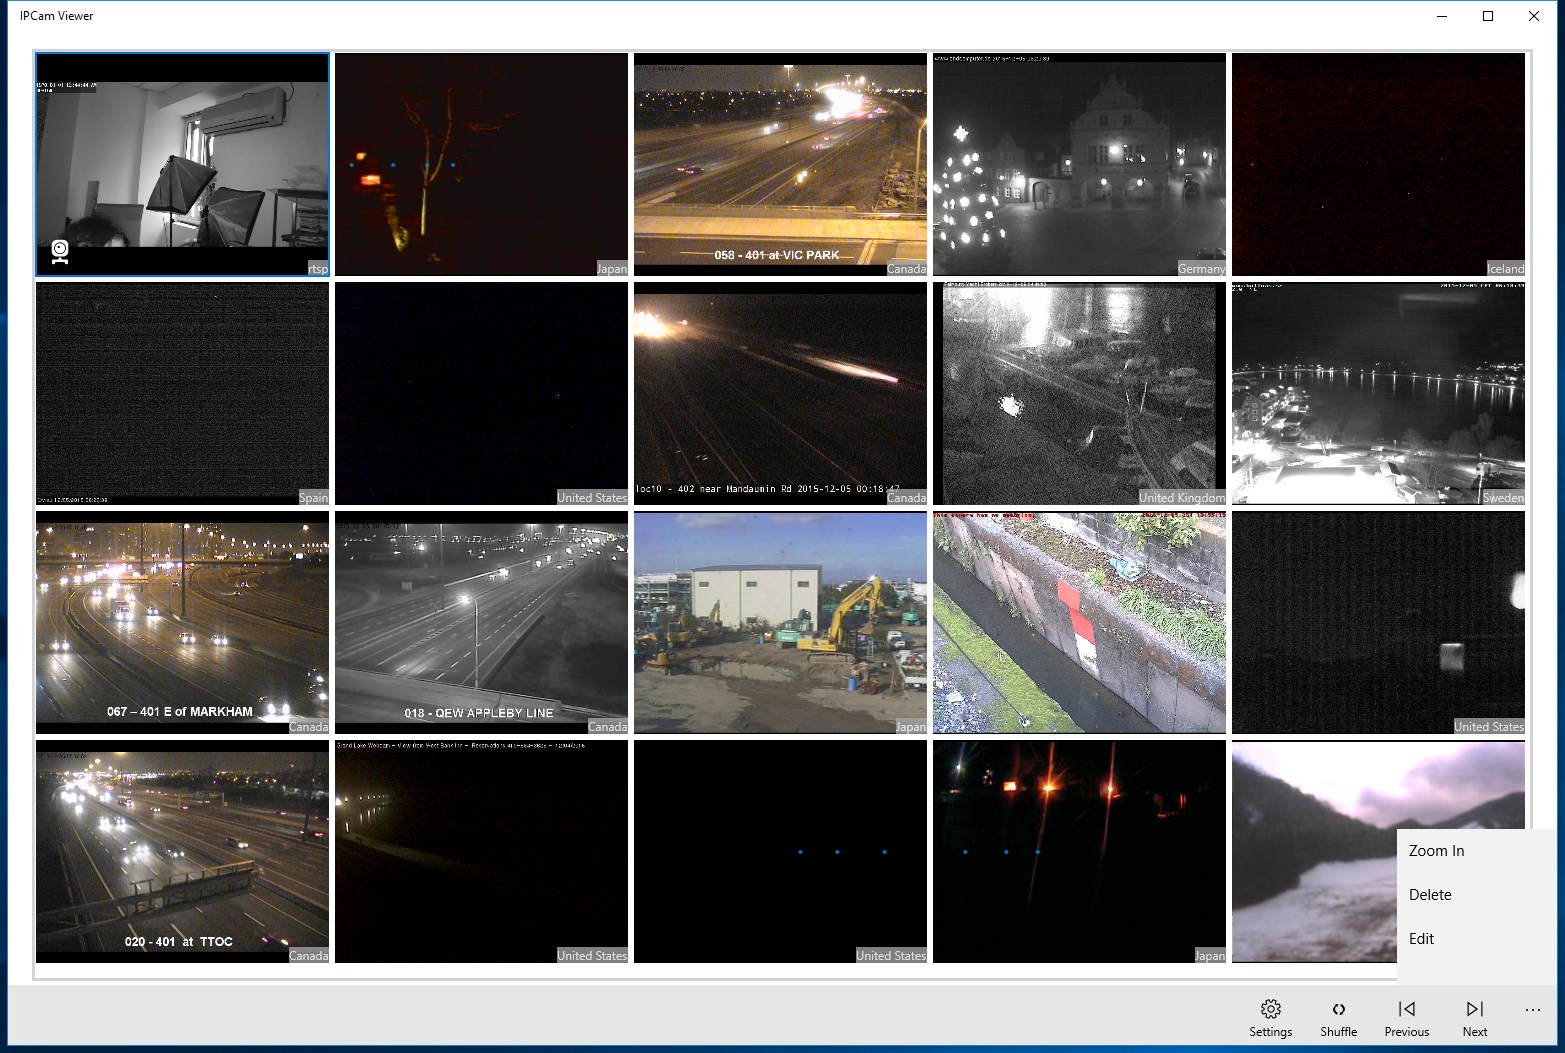Select the rtsp camera feed
This screenshot has width=1565, height=1053.
[x=182, y=165]
